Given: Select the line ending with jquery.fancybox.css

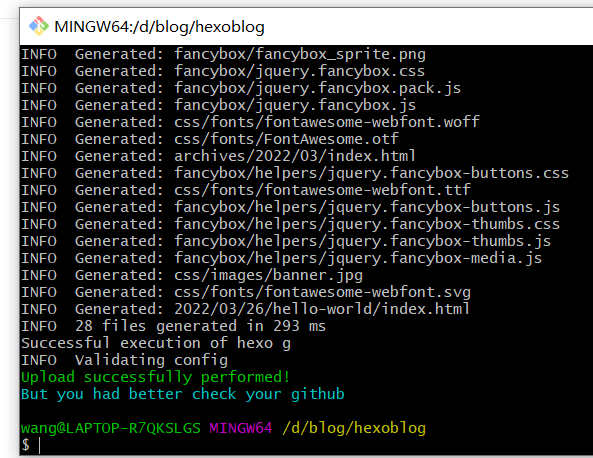Looking at the screenshot, I should point(223,71).
